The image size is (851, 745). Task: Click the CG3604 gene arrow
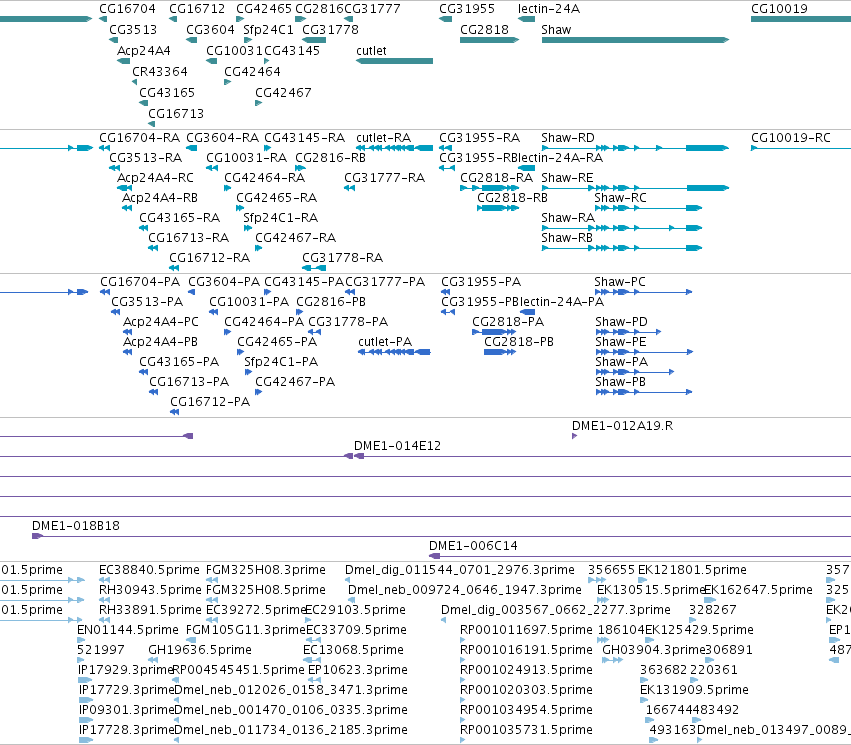click(192, 40)
